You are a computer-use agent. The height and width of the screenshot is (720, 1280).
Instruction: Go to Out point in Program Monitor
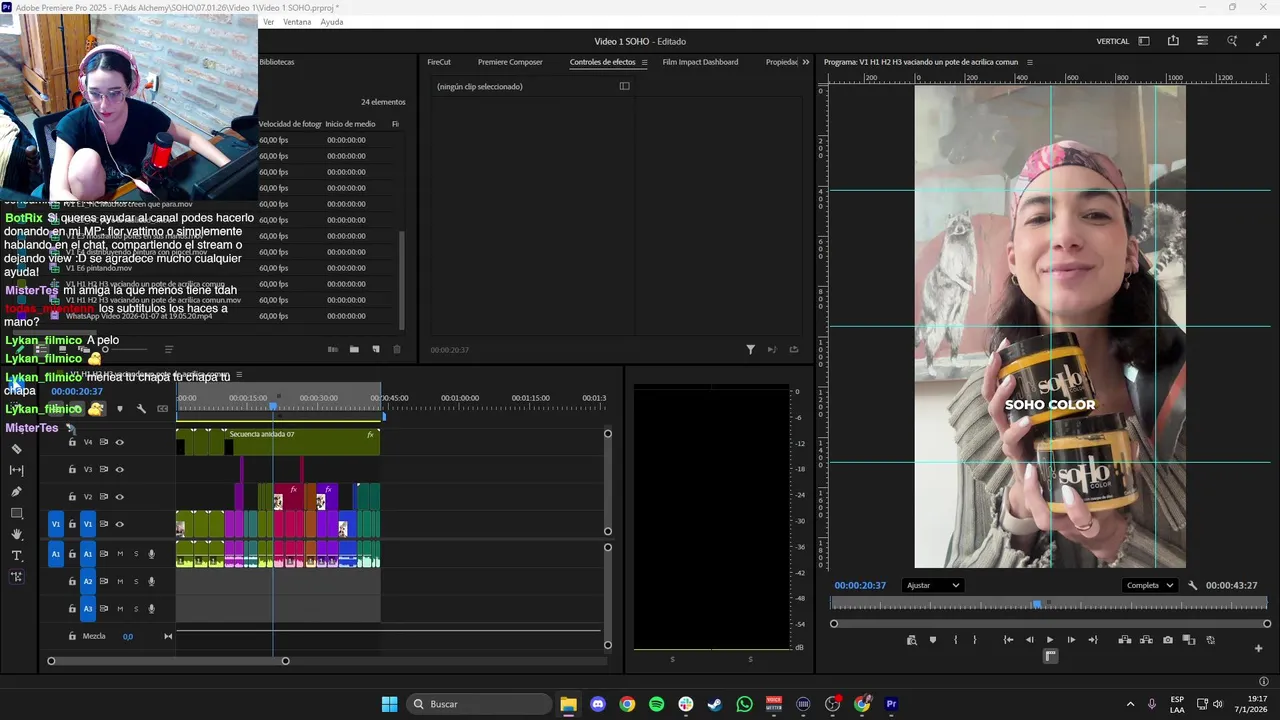(1092, 640)
